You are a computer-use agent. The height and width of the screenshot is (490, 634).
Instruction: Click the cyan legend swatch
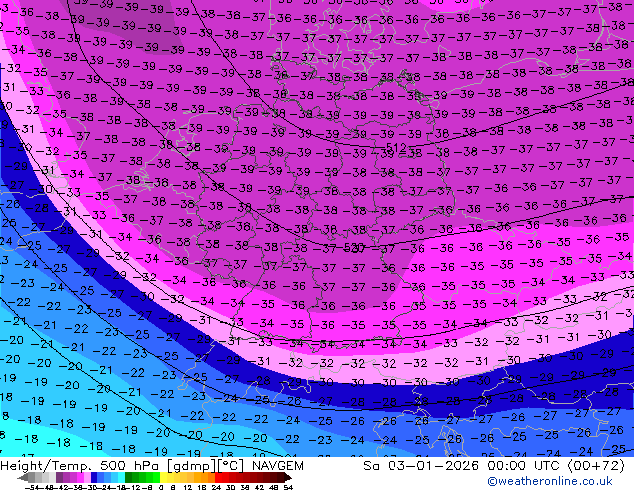pyautogui.click(x=121, y=477)
